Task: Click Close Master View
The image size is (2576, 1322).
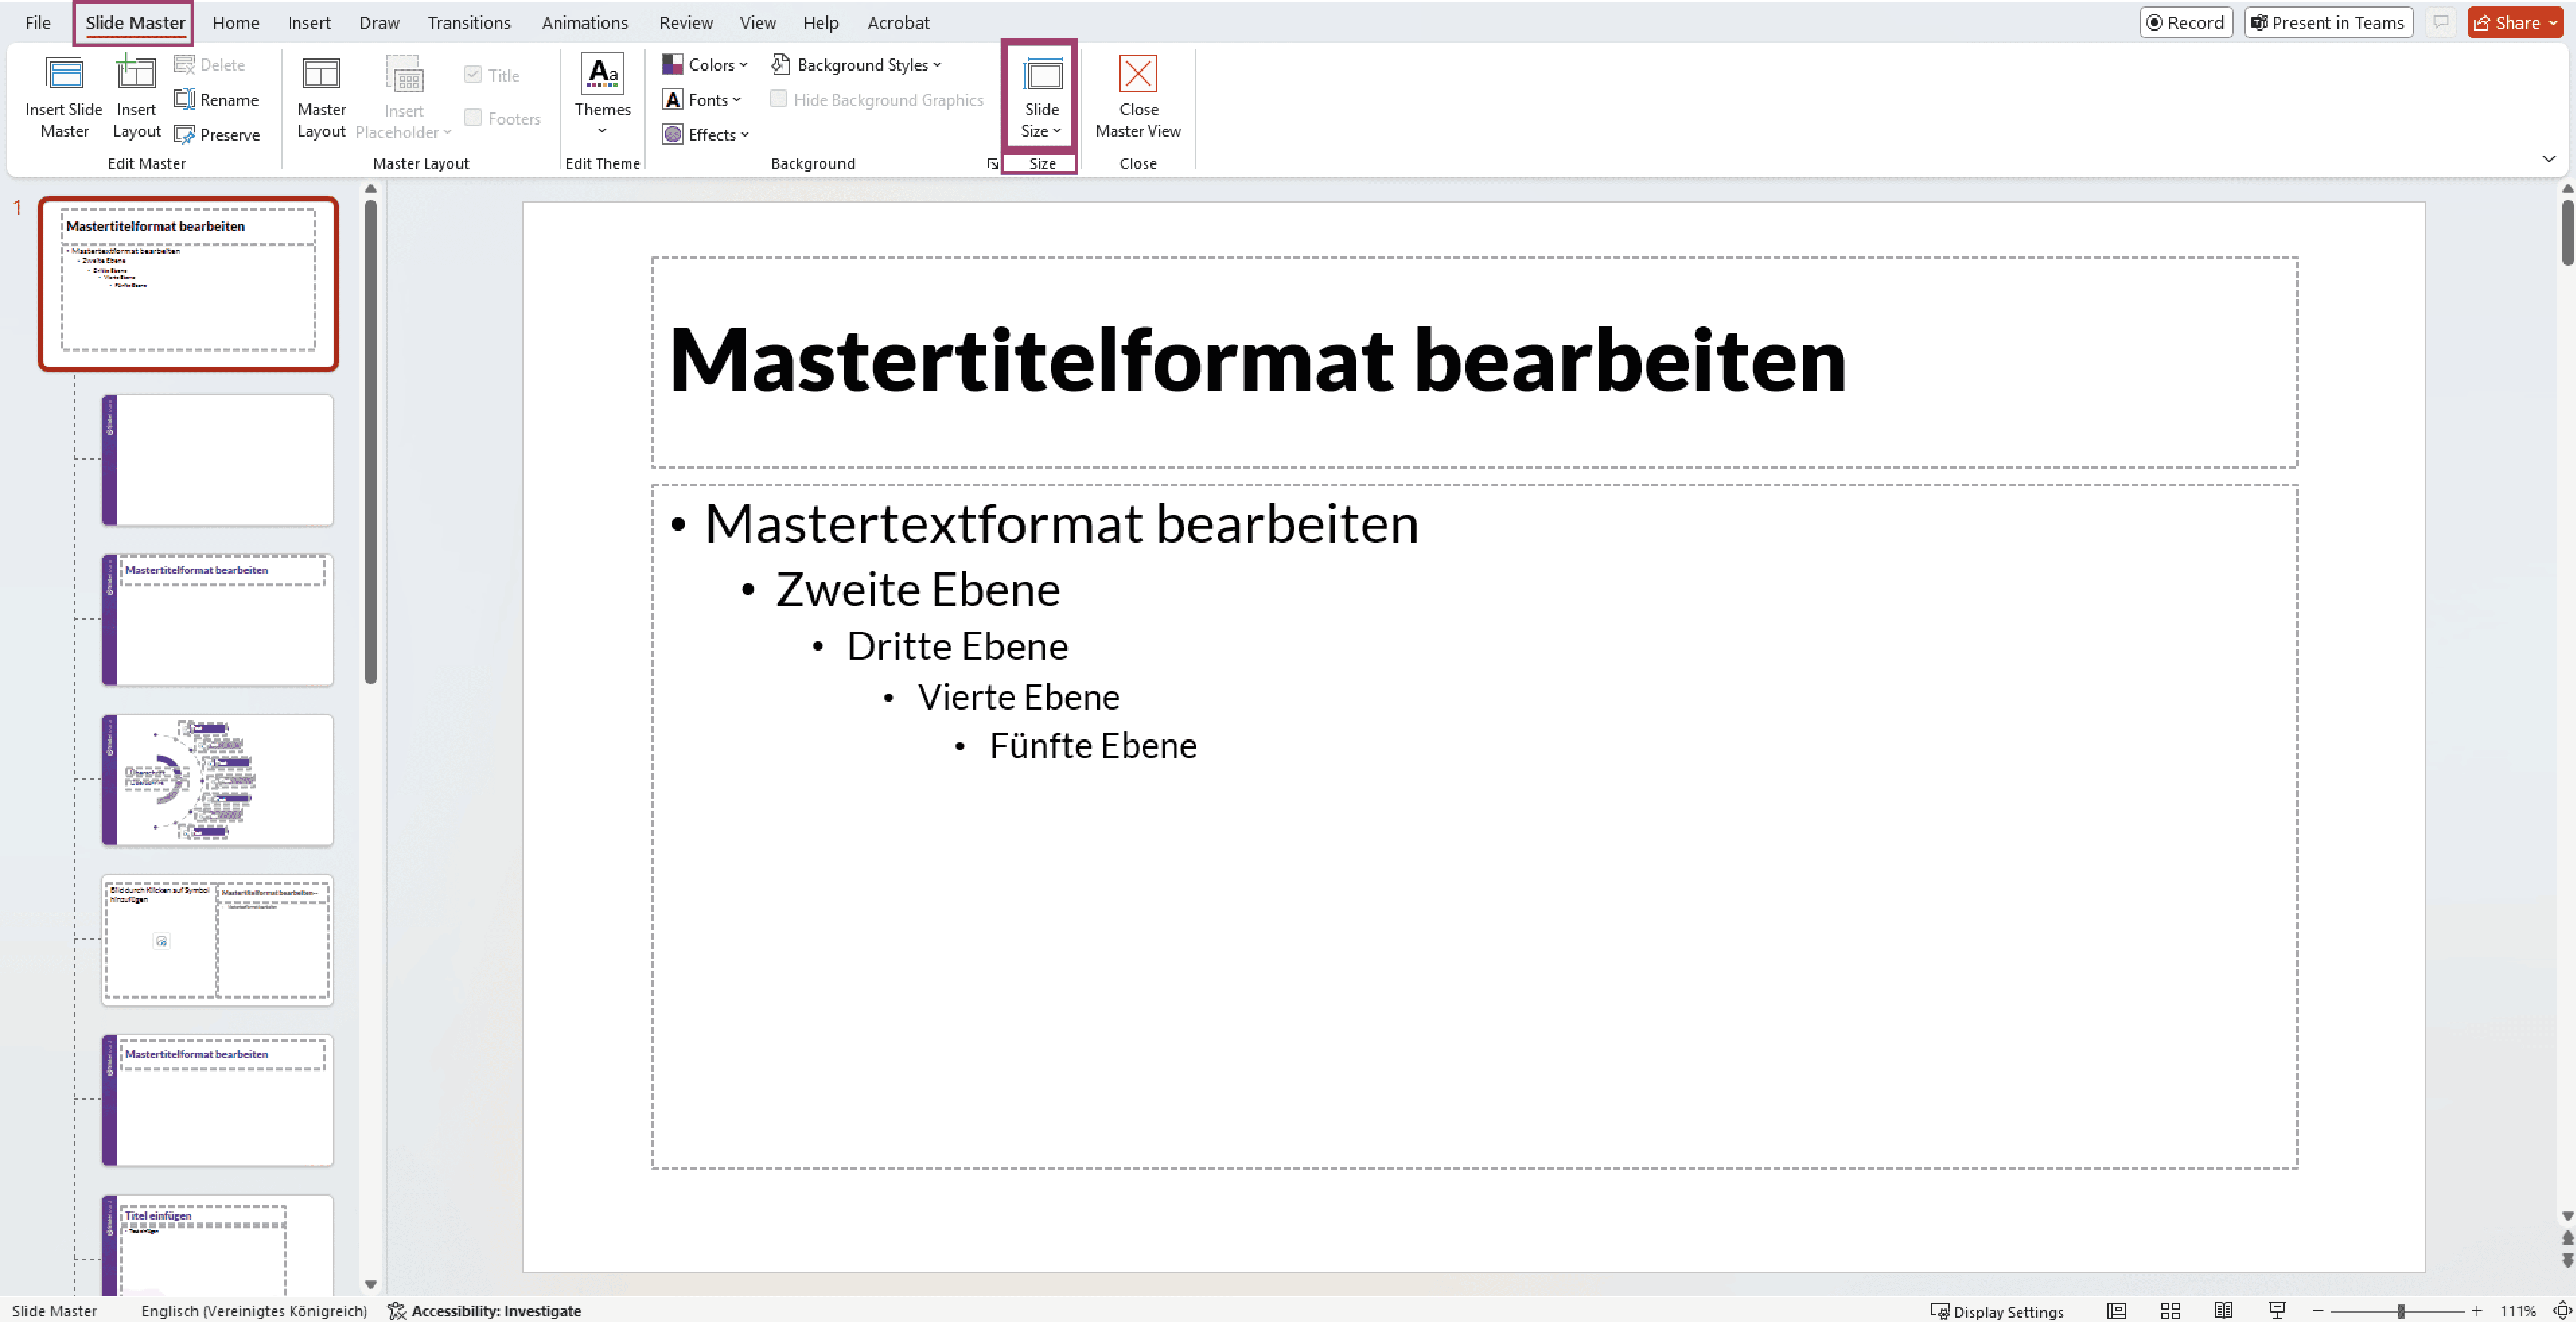Action: click(x=1138, y=96)
